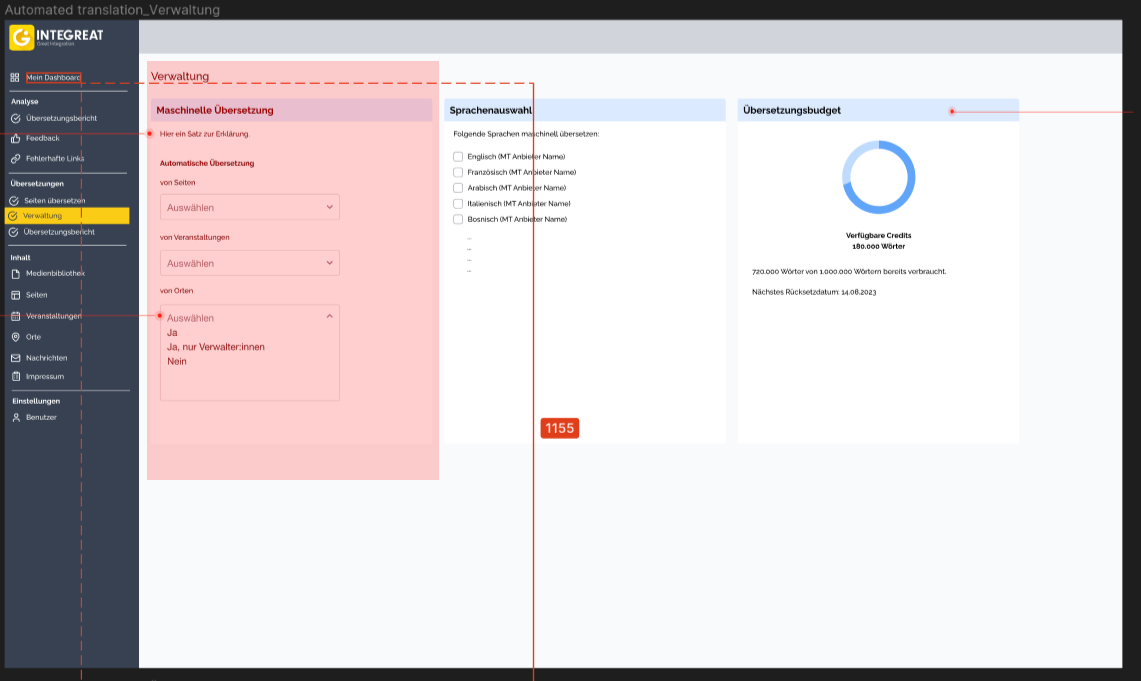The width and height of the screenshot is (1141, 681).
Task: Open the von Seiten Auswählen dropdown
Action: (x=250, y=207)
